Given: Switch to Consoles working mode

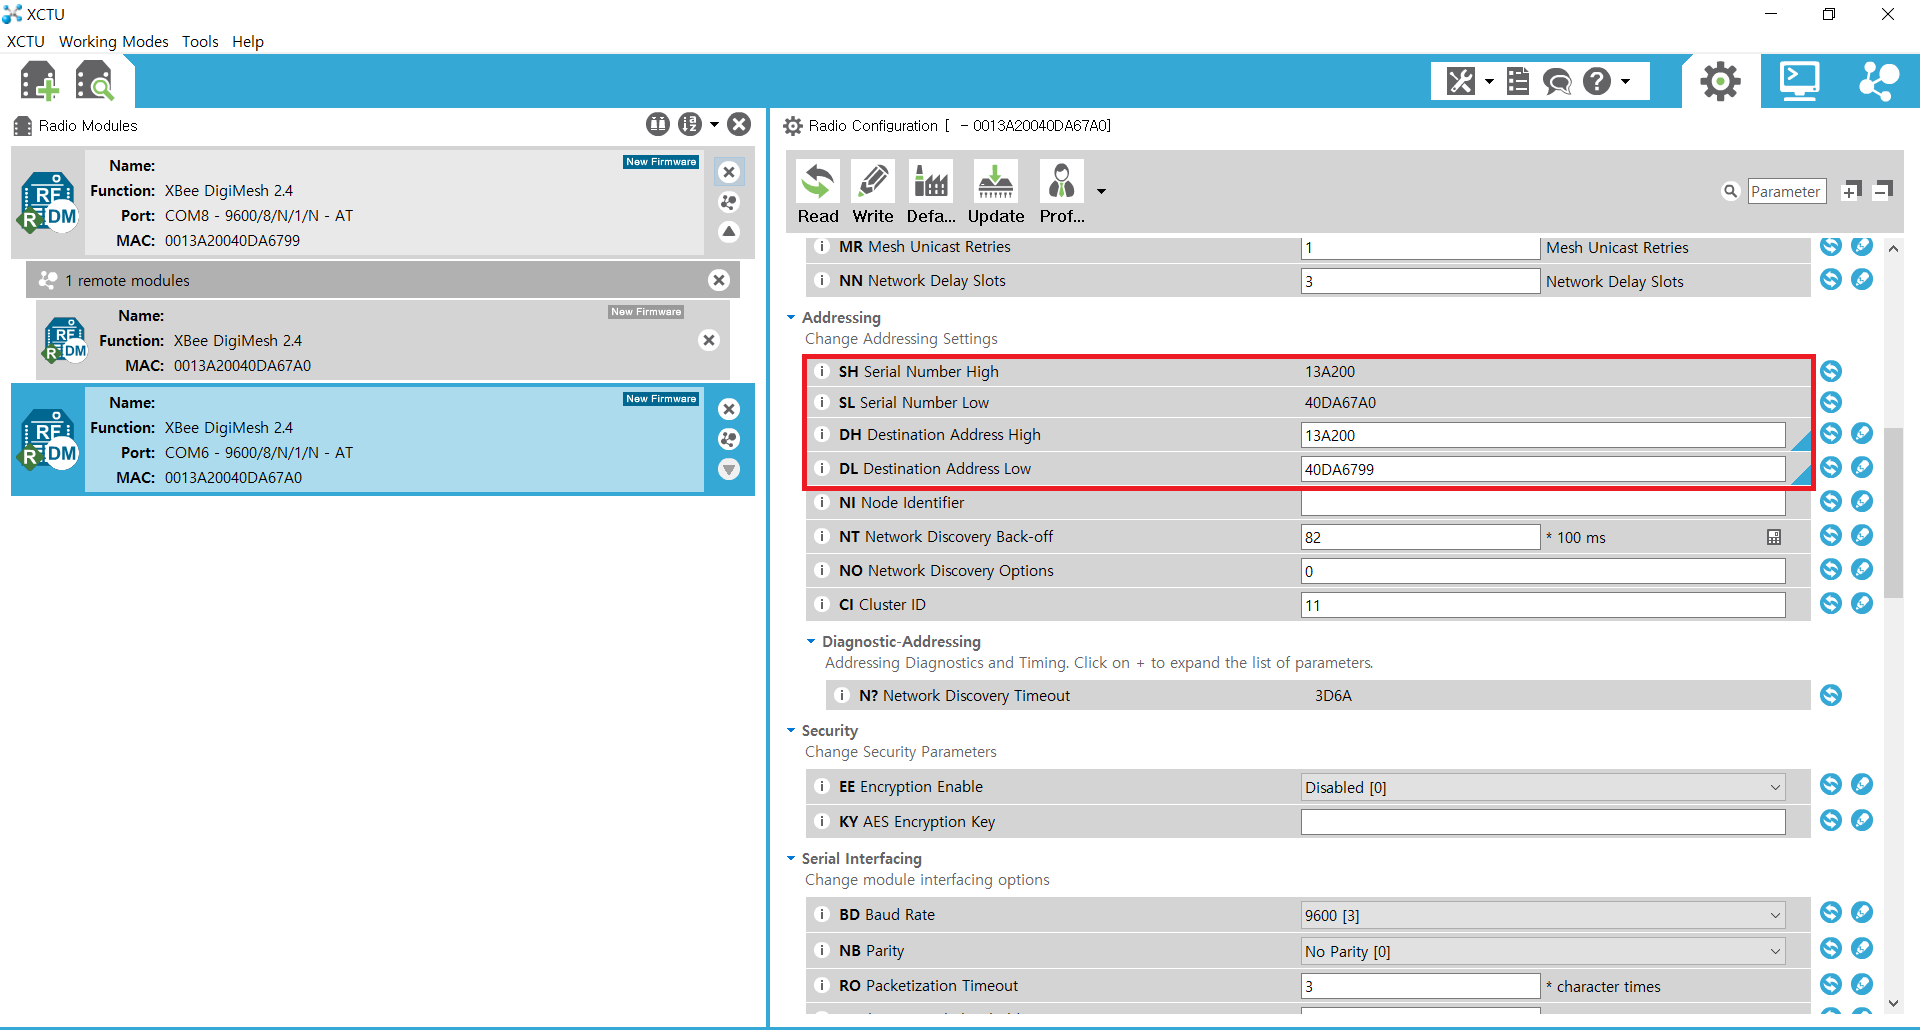Looking at the screenshot, I should [1799, 81].
